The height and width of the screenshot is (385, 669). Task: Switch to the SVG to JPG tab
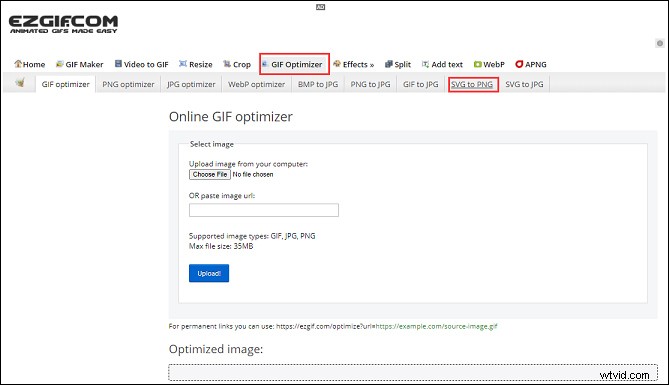[524, 85]
